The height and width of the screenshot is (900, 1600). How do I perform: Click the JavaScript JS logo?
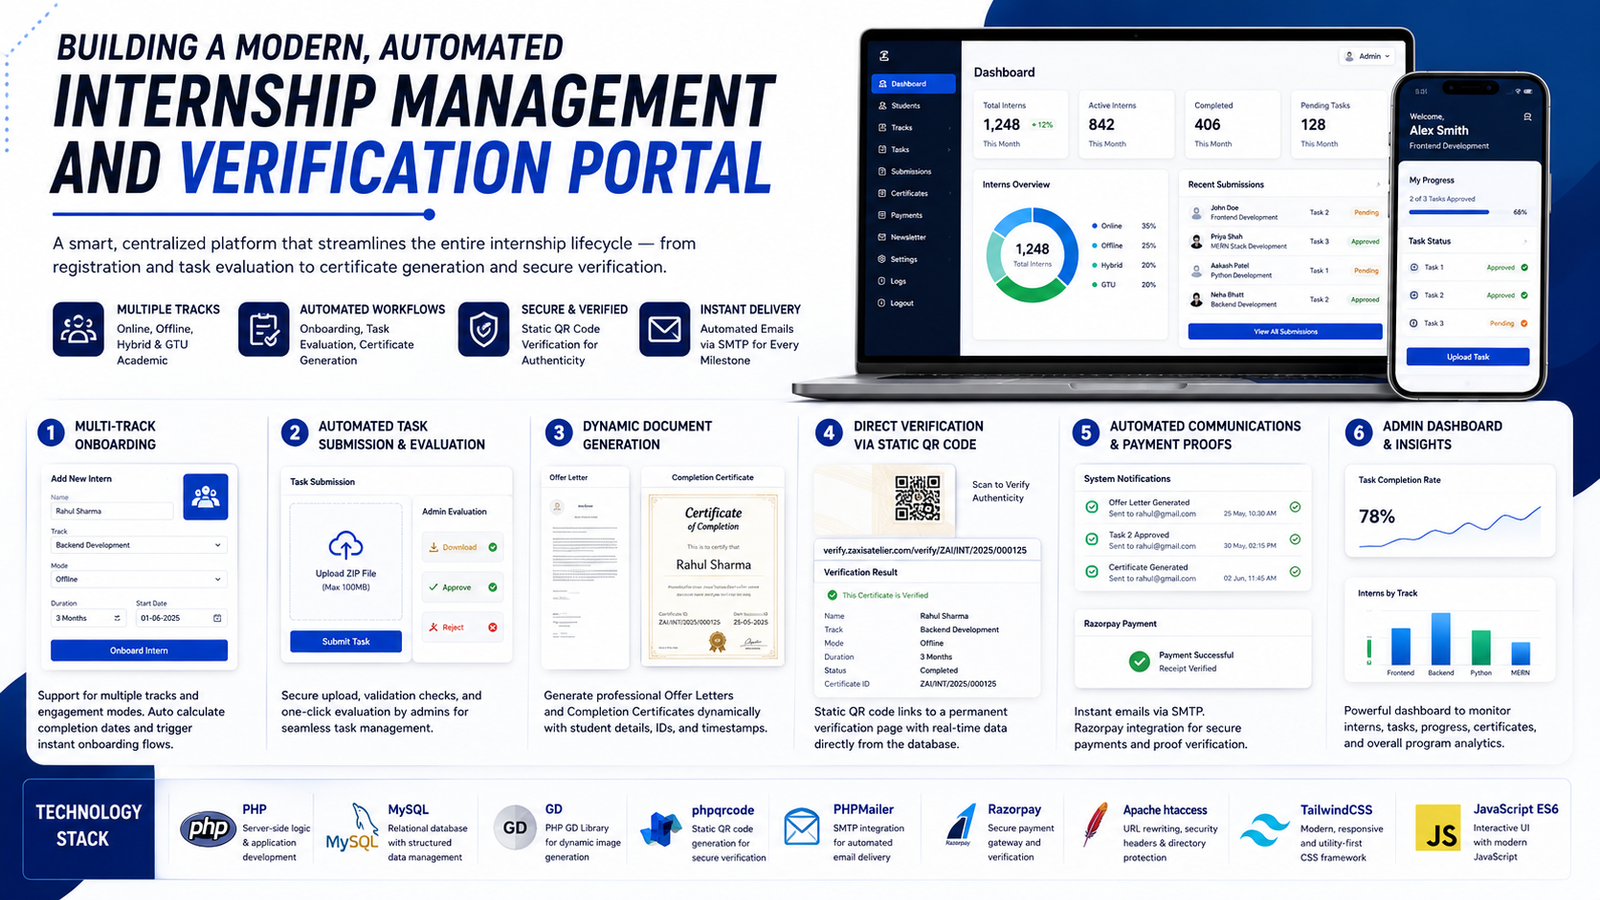click(1438, 829)
